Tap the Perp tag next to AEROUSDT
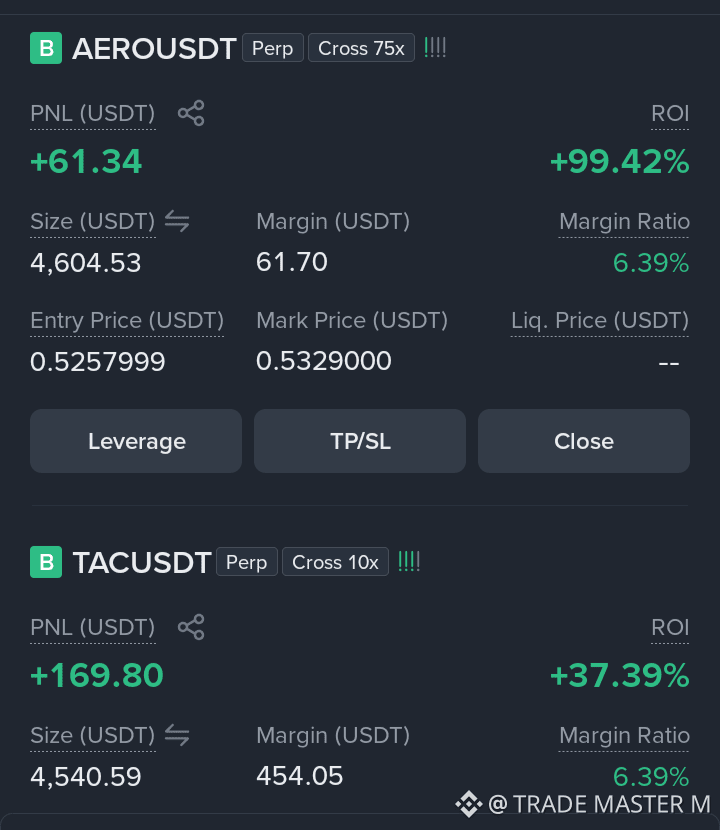Image resolution: width=720 pixels, height=830 pixels. [273, 48]
